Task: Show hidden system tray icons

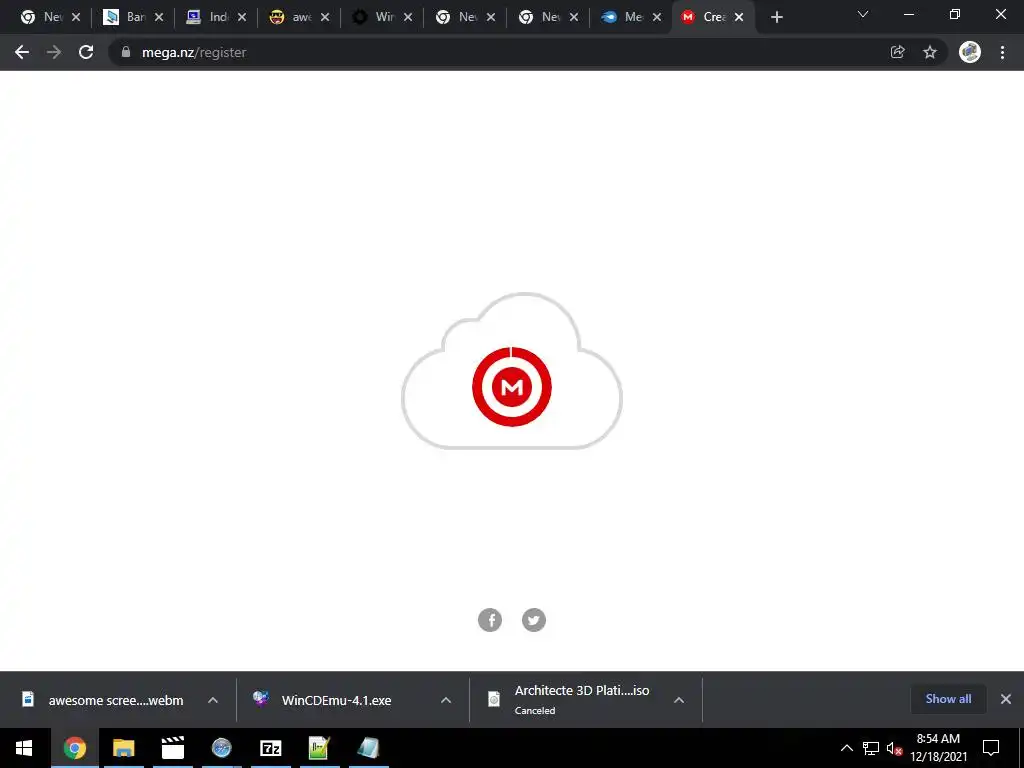Action: pyautogui.click(x=846, y=748)
